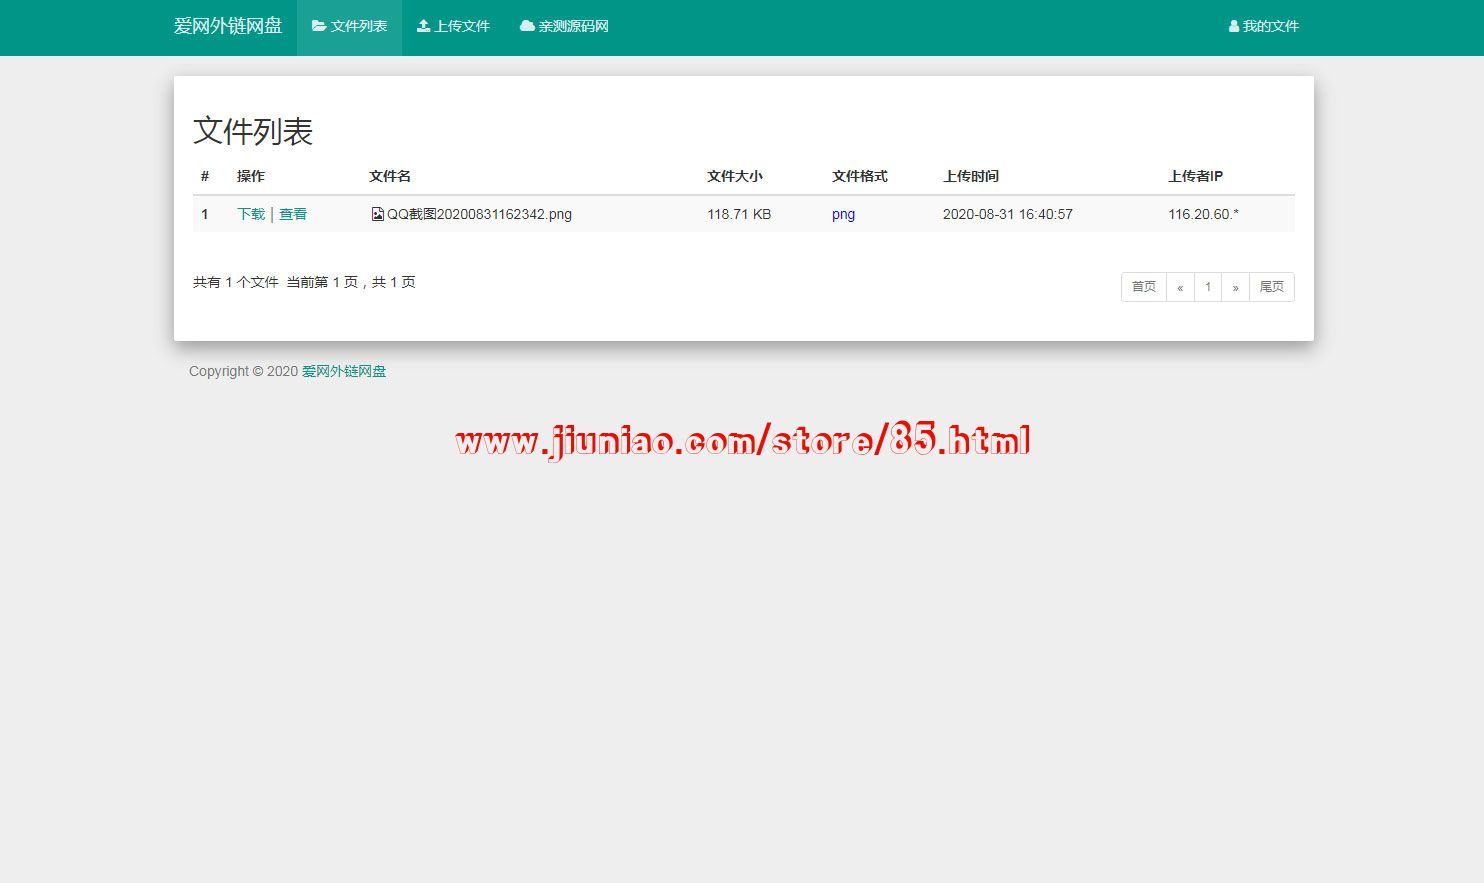The image size is (1484, 883).
Task: Click the » next page button
Action: pos(1235,287)
